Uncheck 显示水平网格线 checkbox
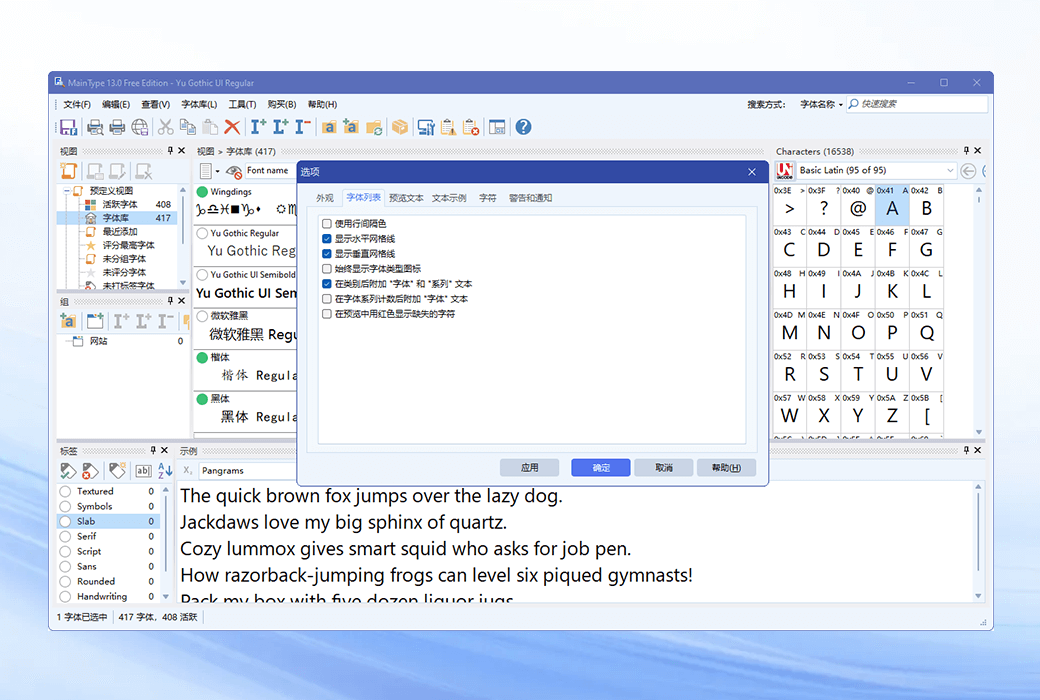The width and height of the screenshot is (1040, 700). click(x=326, y=238)
